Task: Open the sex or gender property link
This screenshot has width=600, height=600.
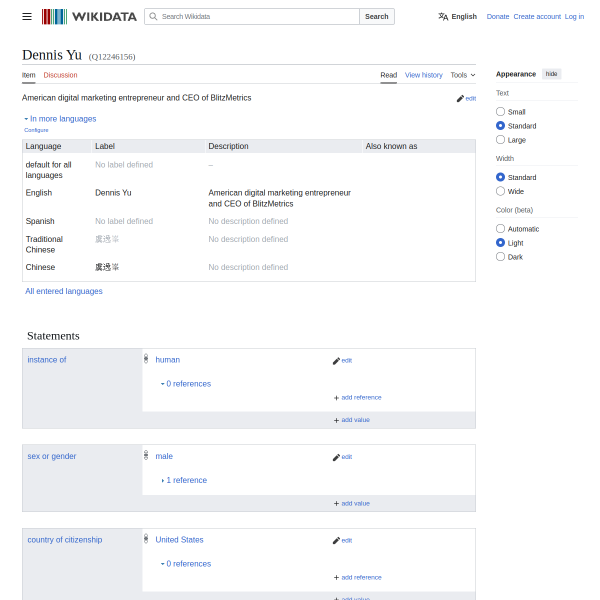Action: point(52,456)
